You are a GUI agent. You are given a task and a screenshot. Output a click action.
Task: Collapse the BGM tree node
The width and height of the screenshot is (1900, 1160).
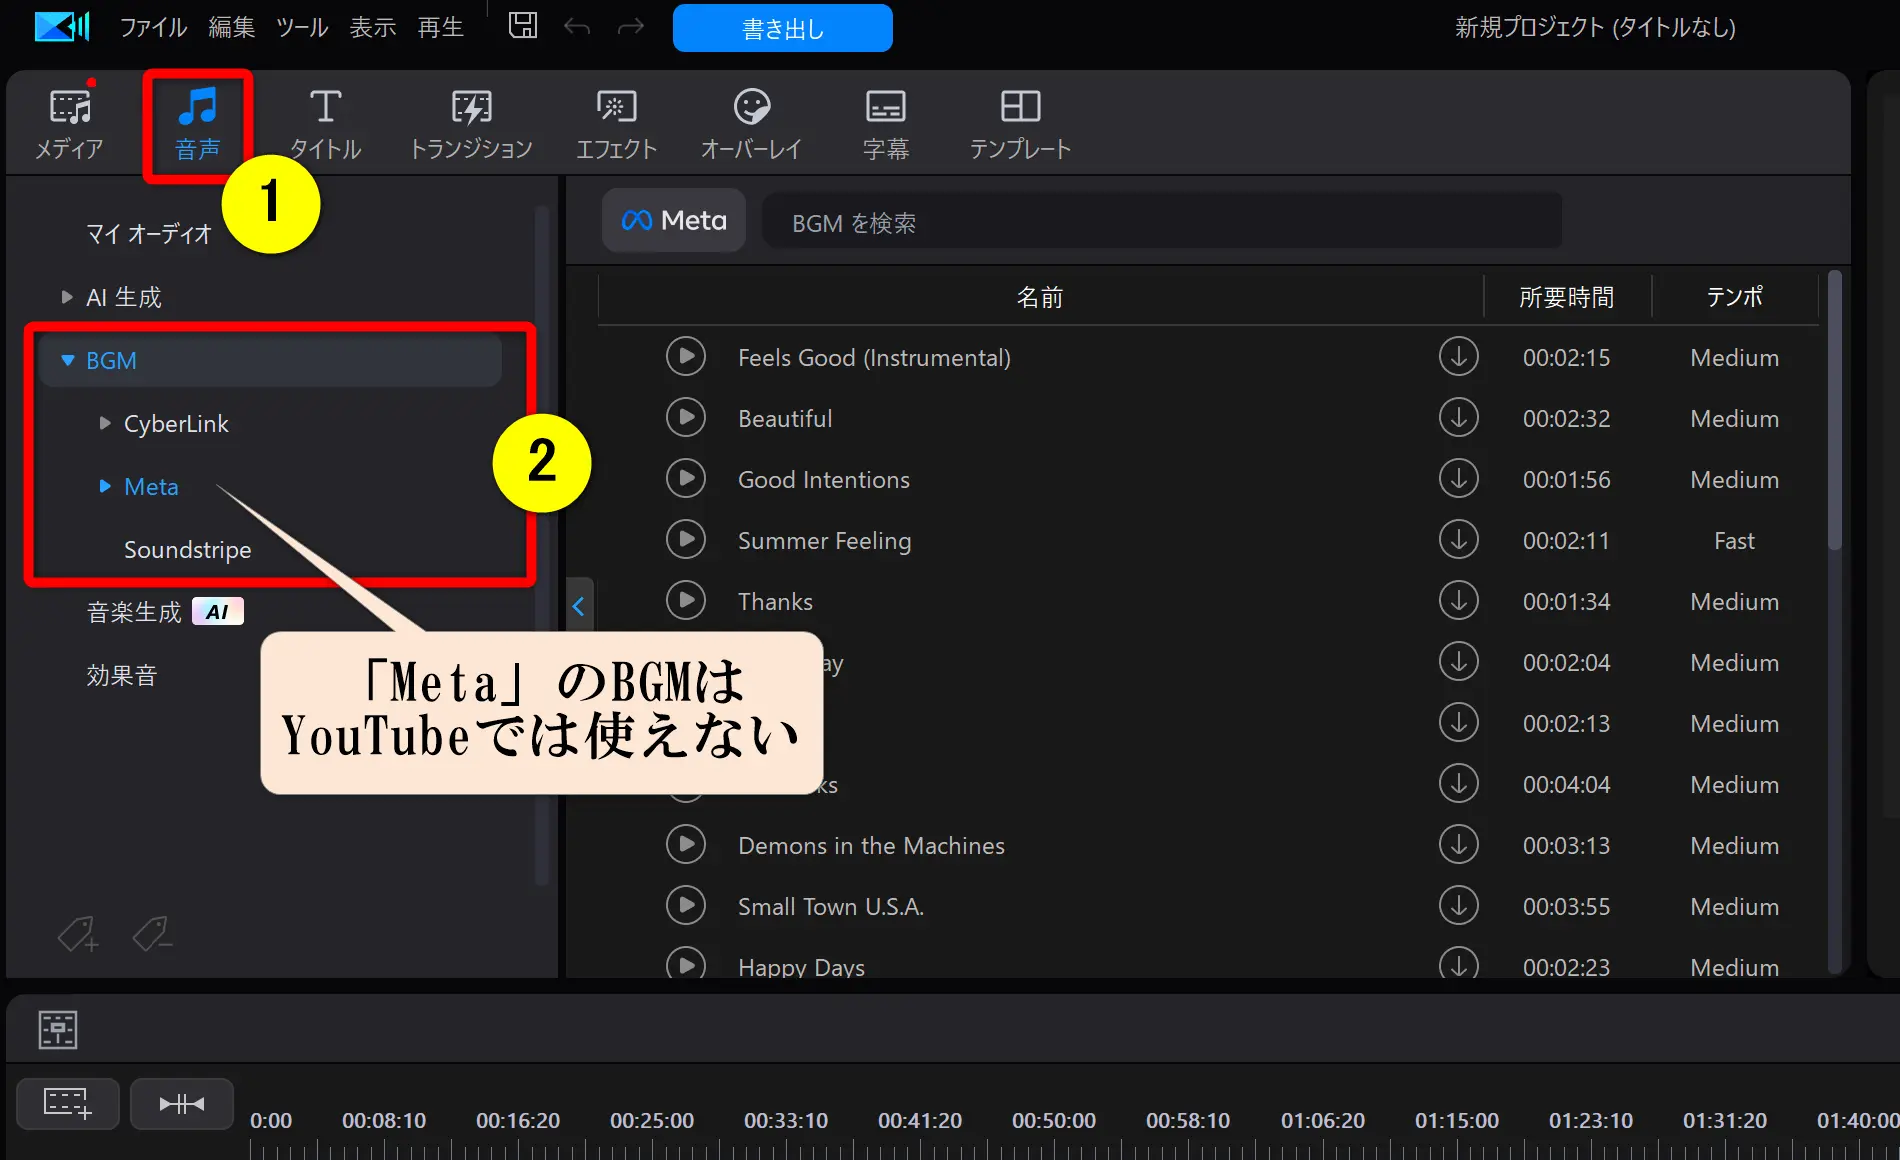point(67,360)
